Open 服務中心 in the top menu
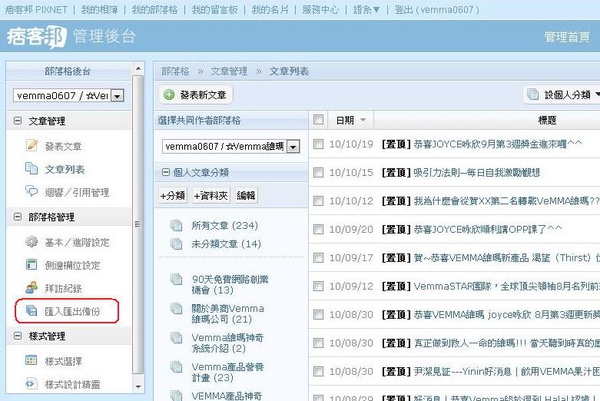This screenshot has width=600, height=401. [x=320, y=10]
